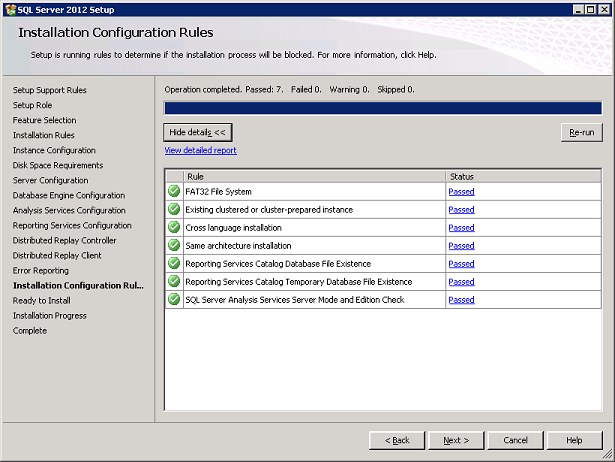Select Instance Configuration step

pyautogui.click(x=54, y=150)
